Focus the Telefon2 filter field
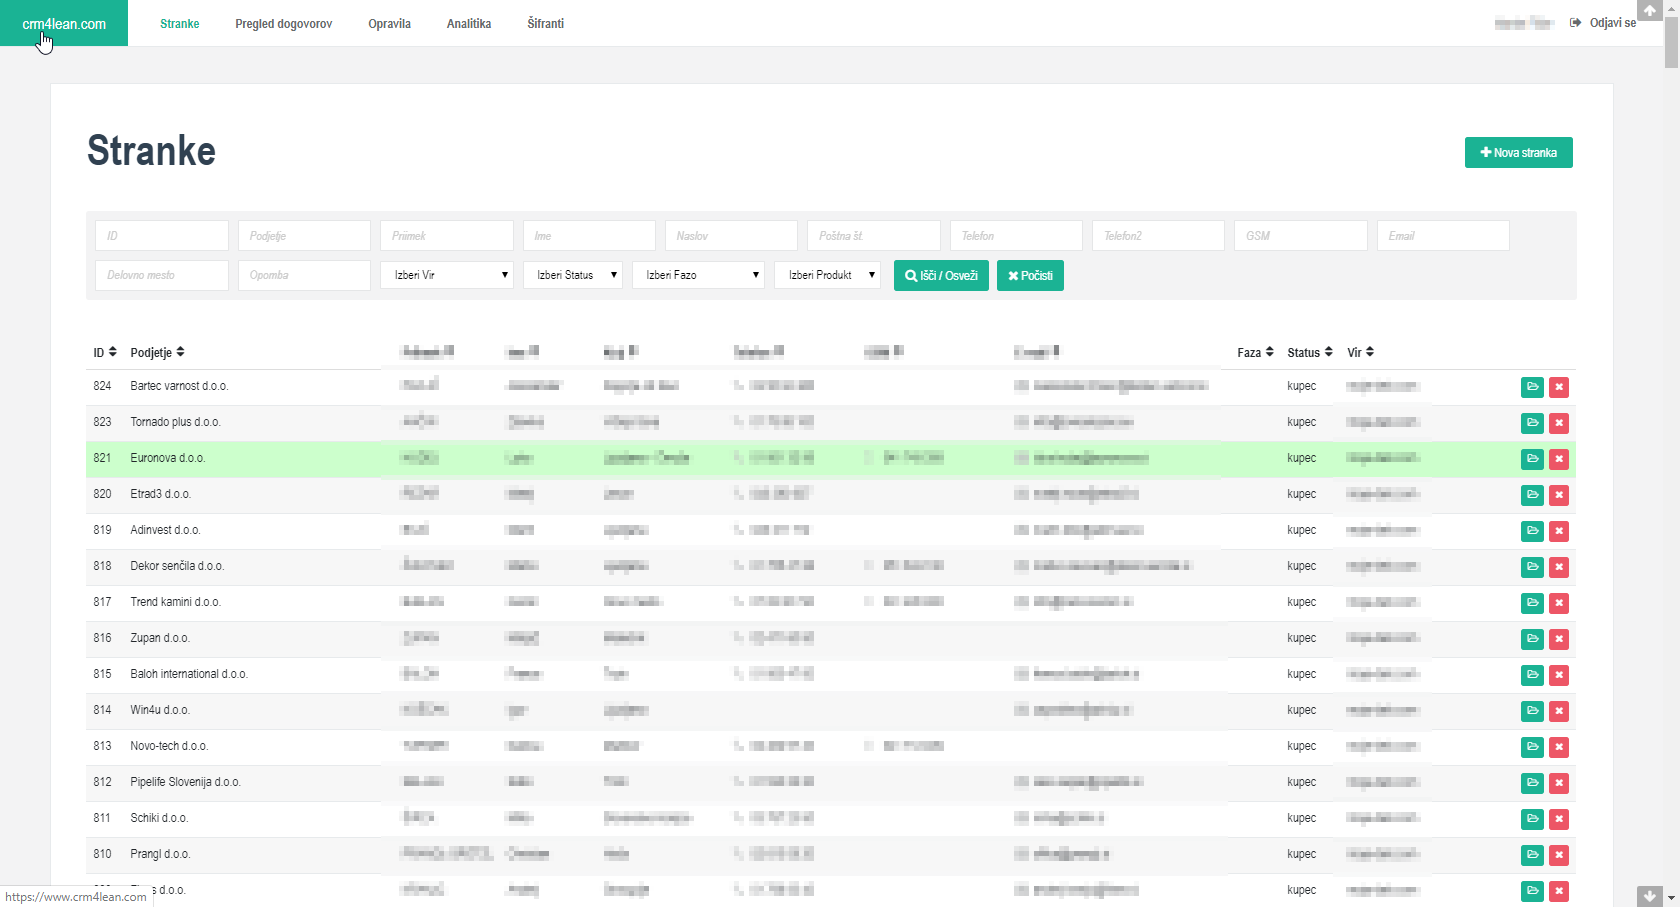This screenshot has height=907, width=1680. pos(1158,236)
